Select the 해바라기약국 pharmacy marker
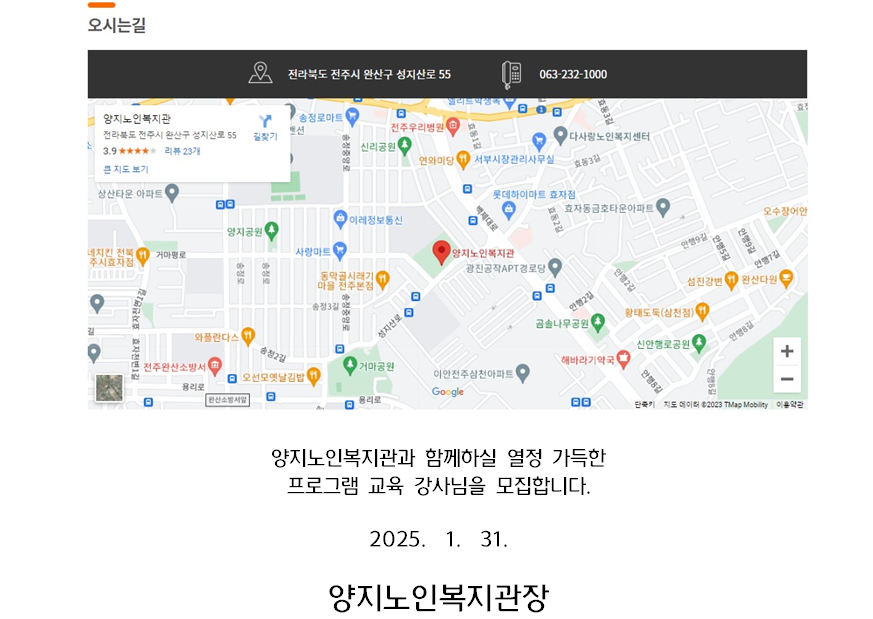This screenshot has height=619, width=873. (x=623, y=360)
